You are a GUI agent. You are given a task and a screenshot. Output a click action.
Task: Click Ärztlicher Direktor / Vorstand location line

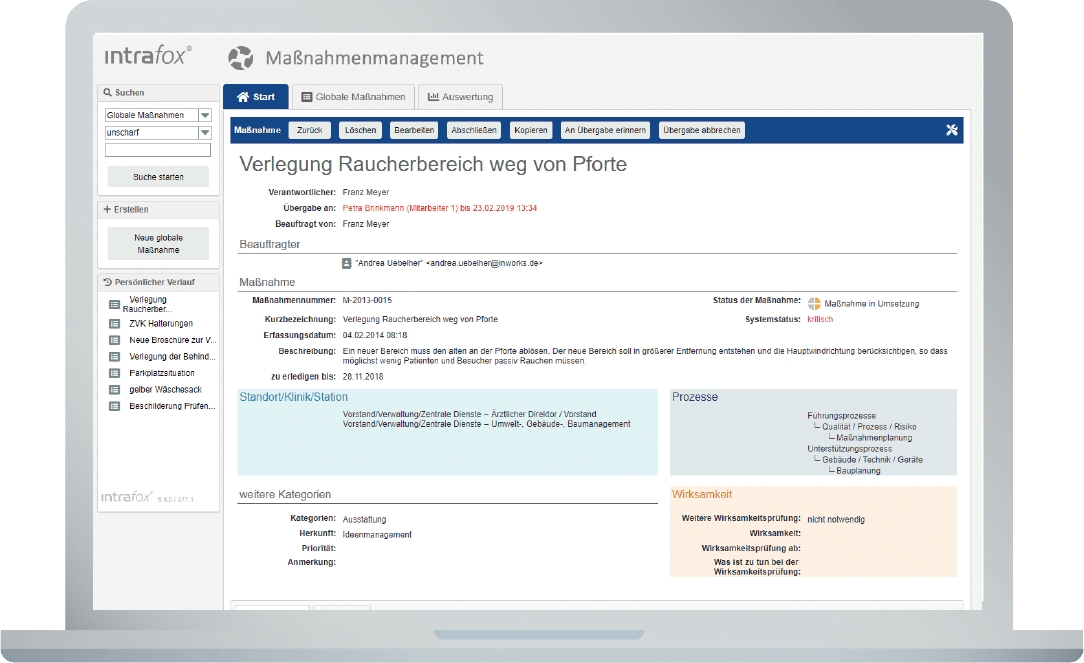click(469, 414)
